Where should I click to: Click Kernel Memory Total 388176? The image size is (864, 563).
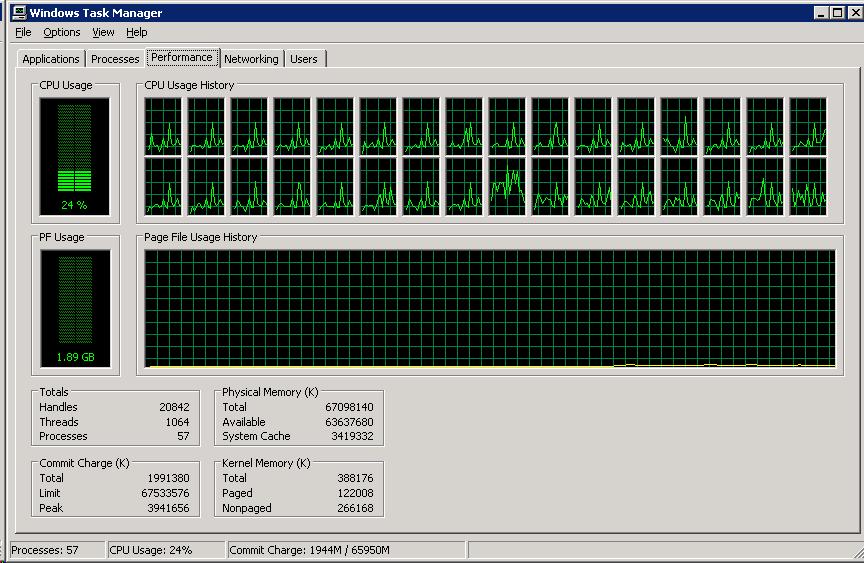(355, 478)
